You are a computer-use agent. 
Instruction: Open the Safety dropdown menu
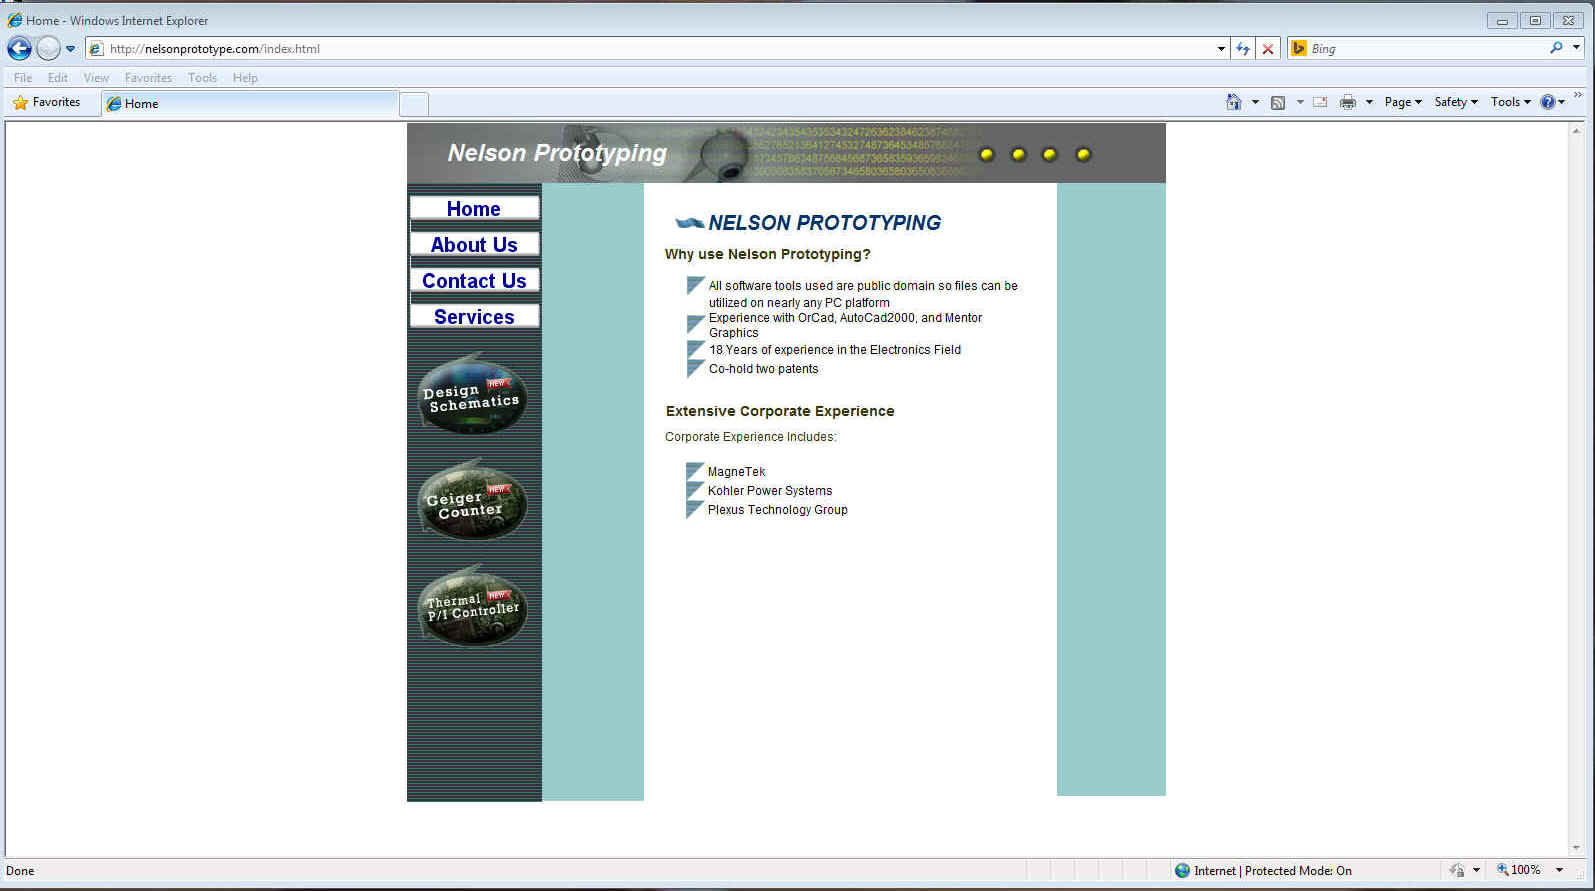[x=1456, y=102]
